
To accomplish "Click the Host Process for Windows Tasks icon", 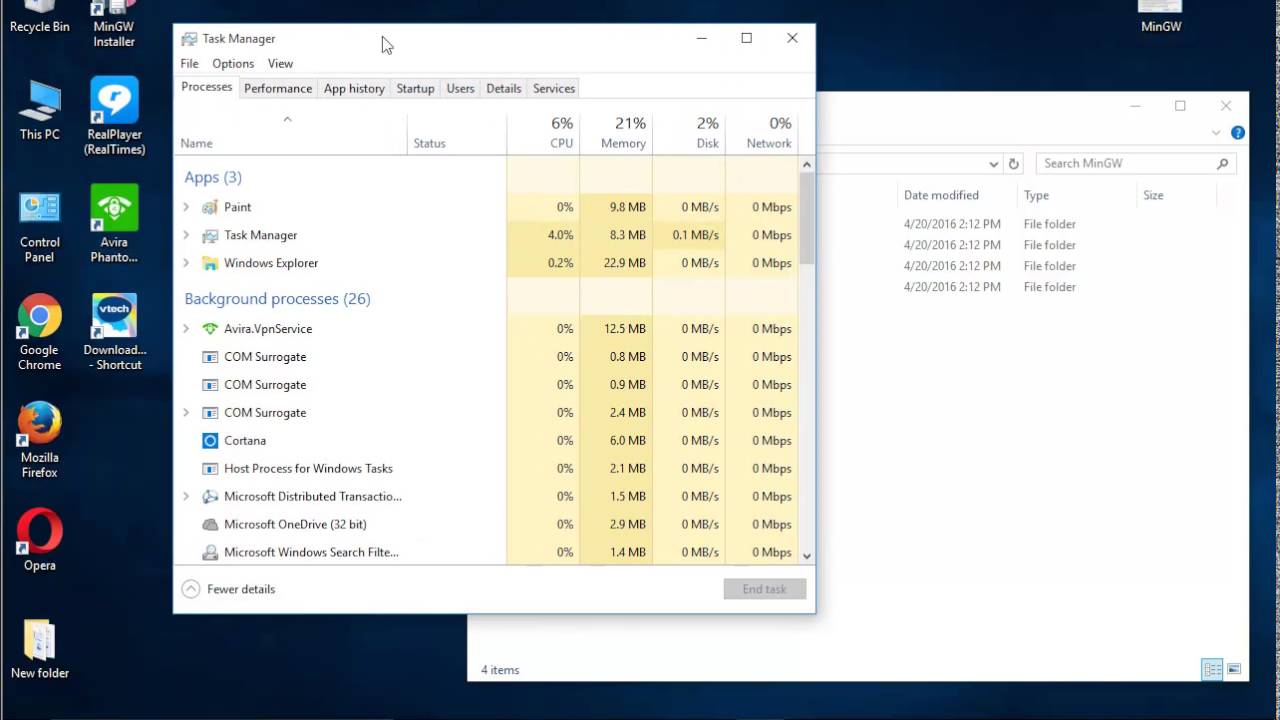I will 210,469.
